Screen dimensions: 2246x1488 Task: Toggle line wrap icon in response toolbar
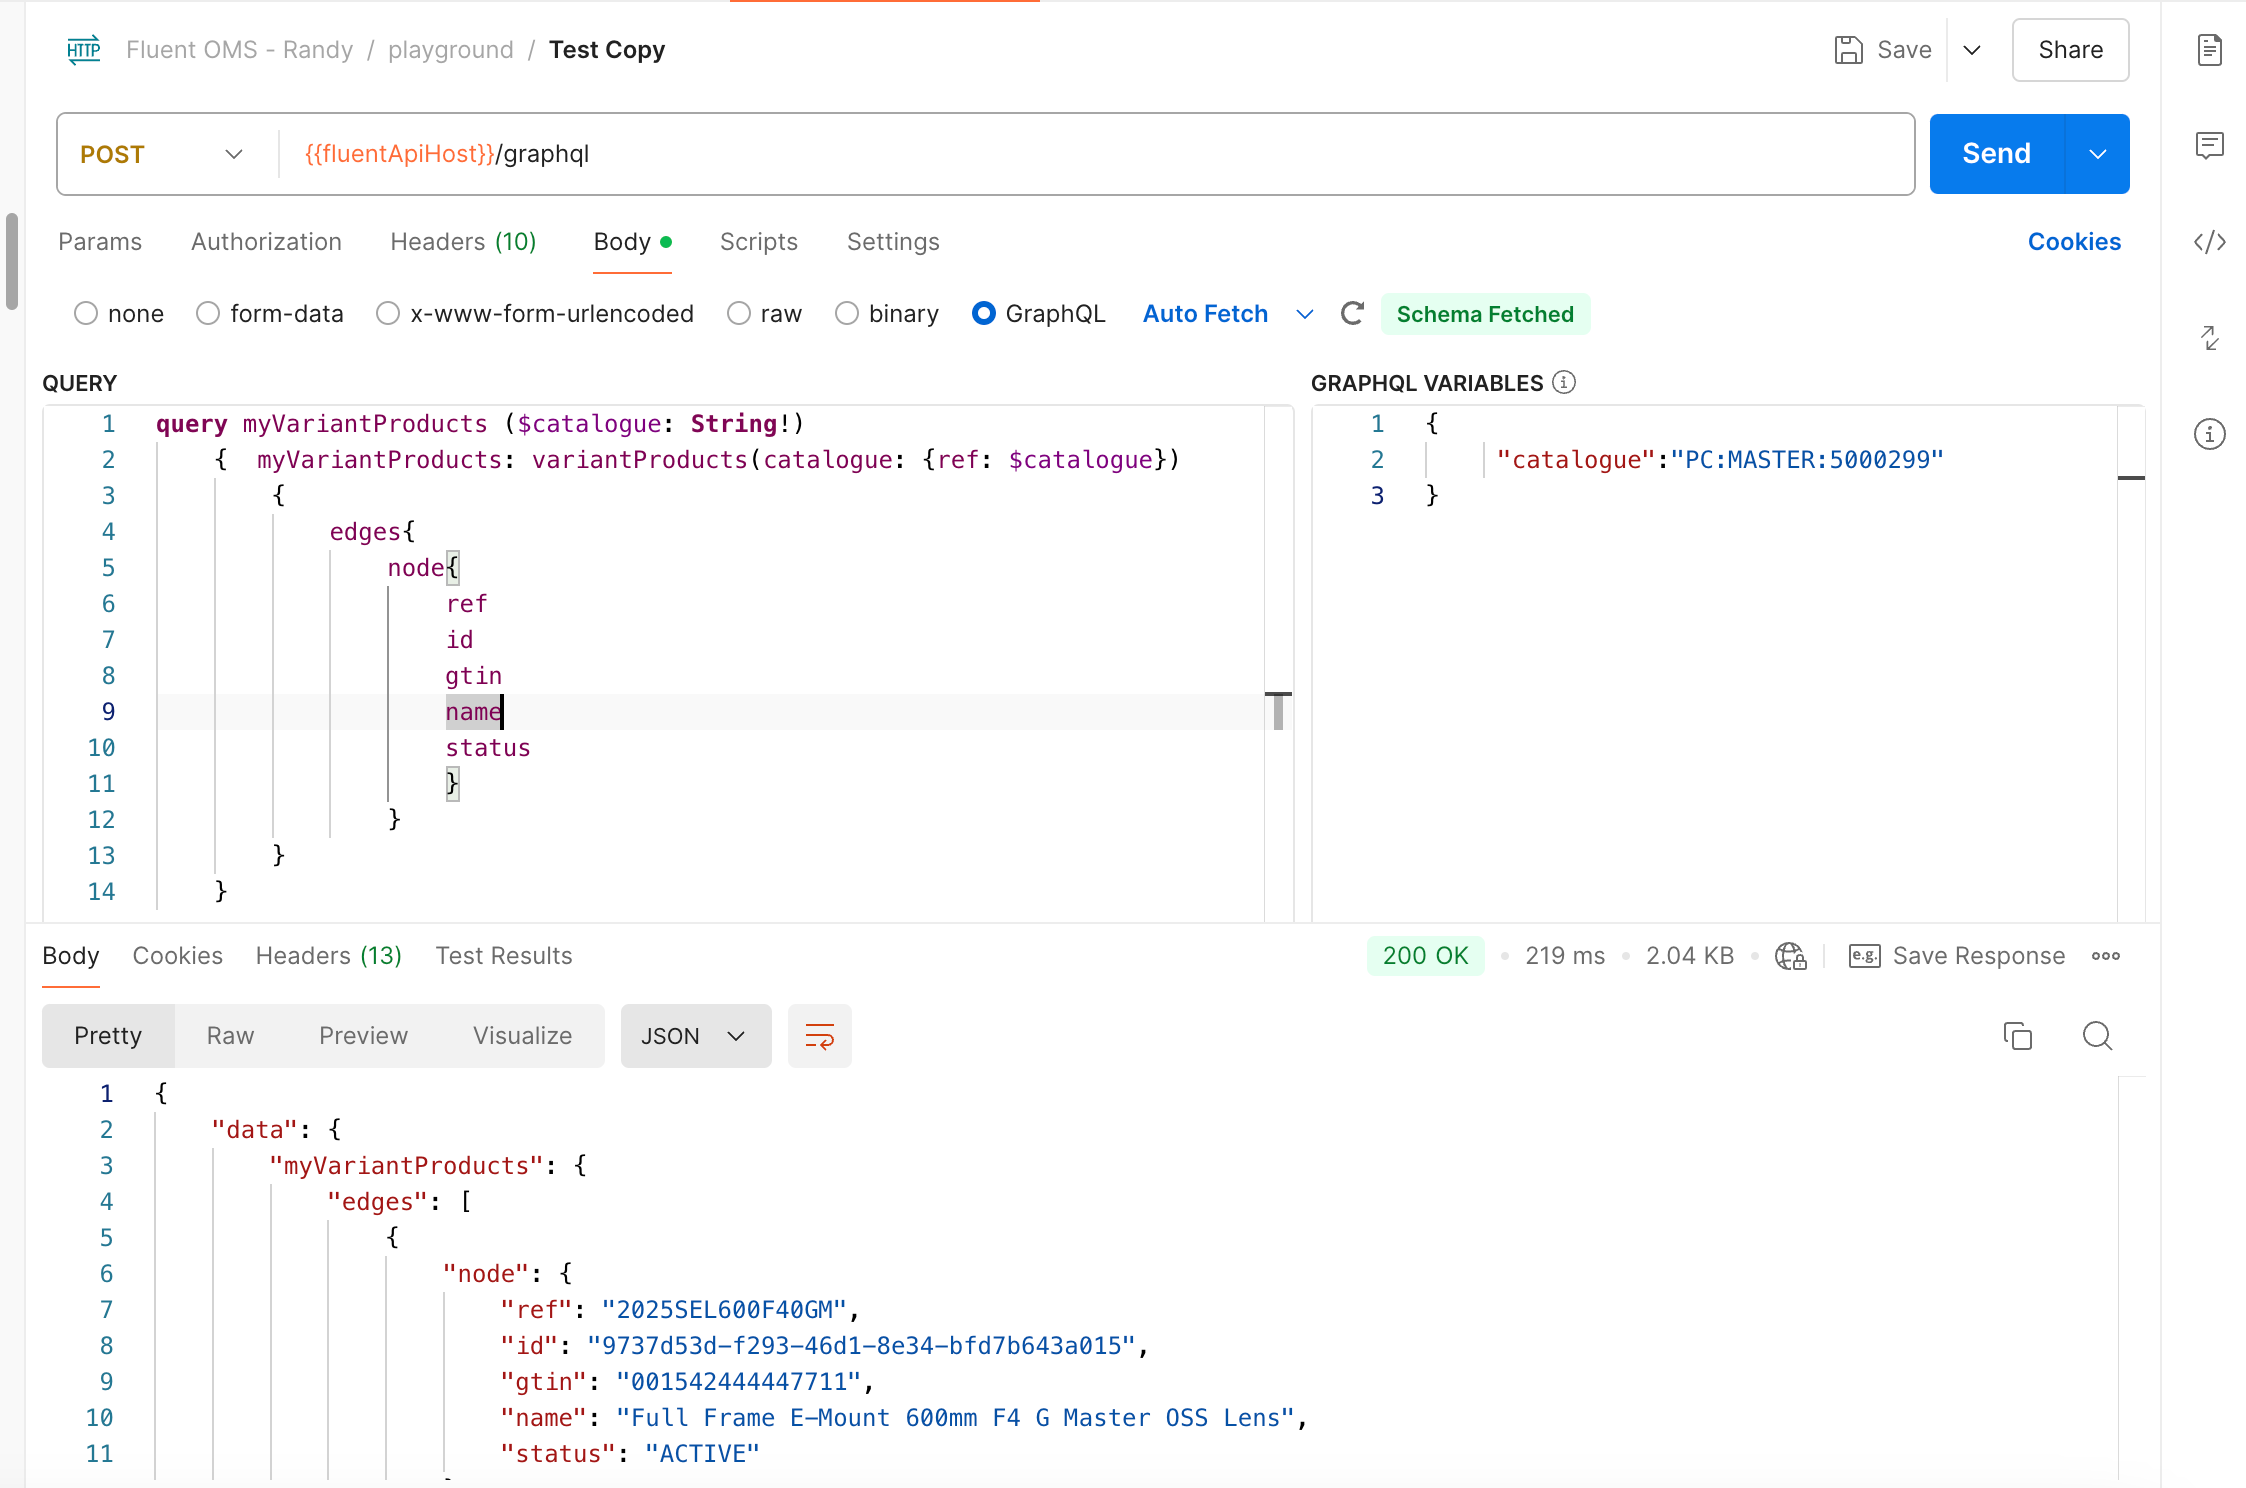click(819, 1036)
